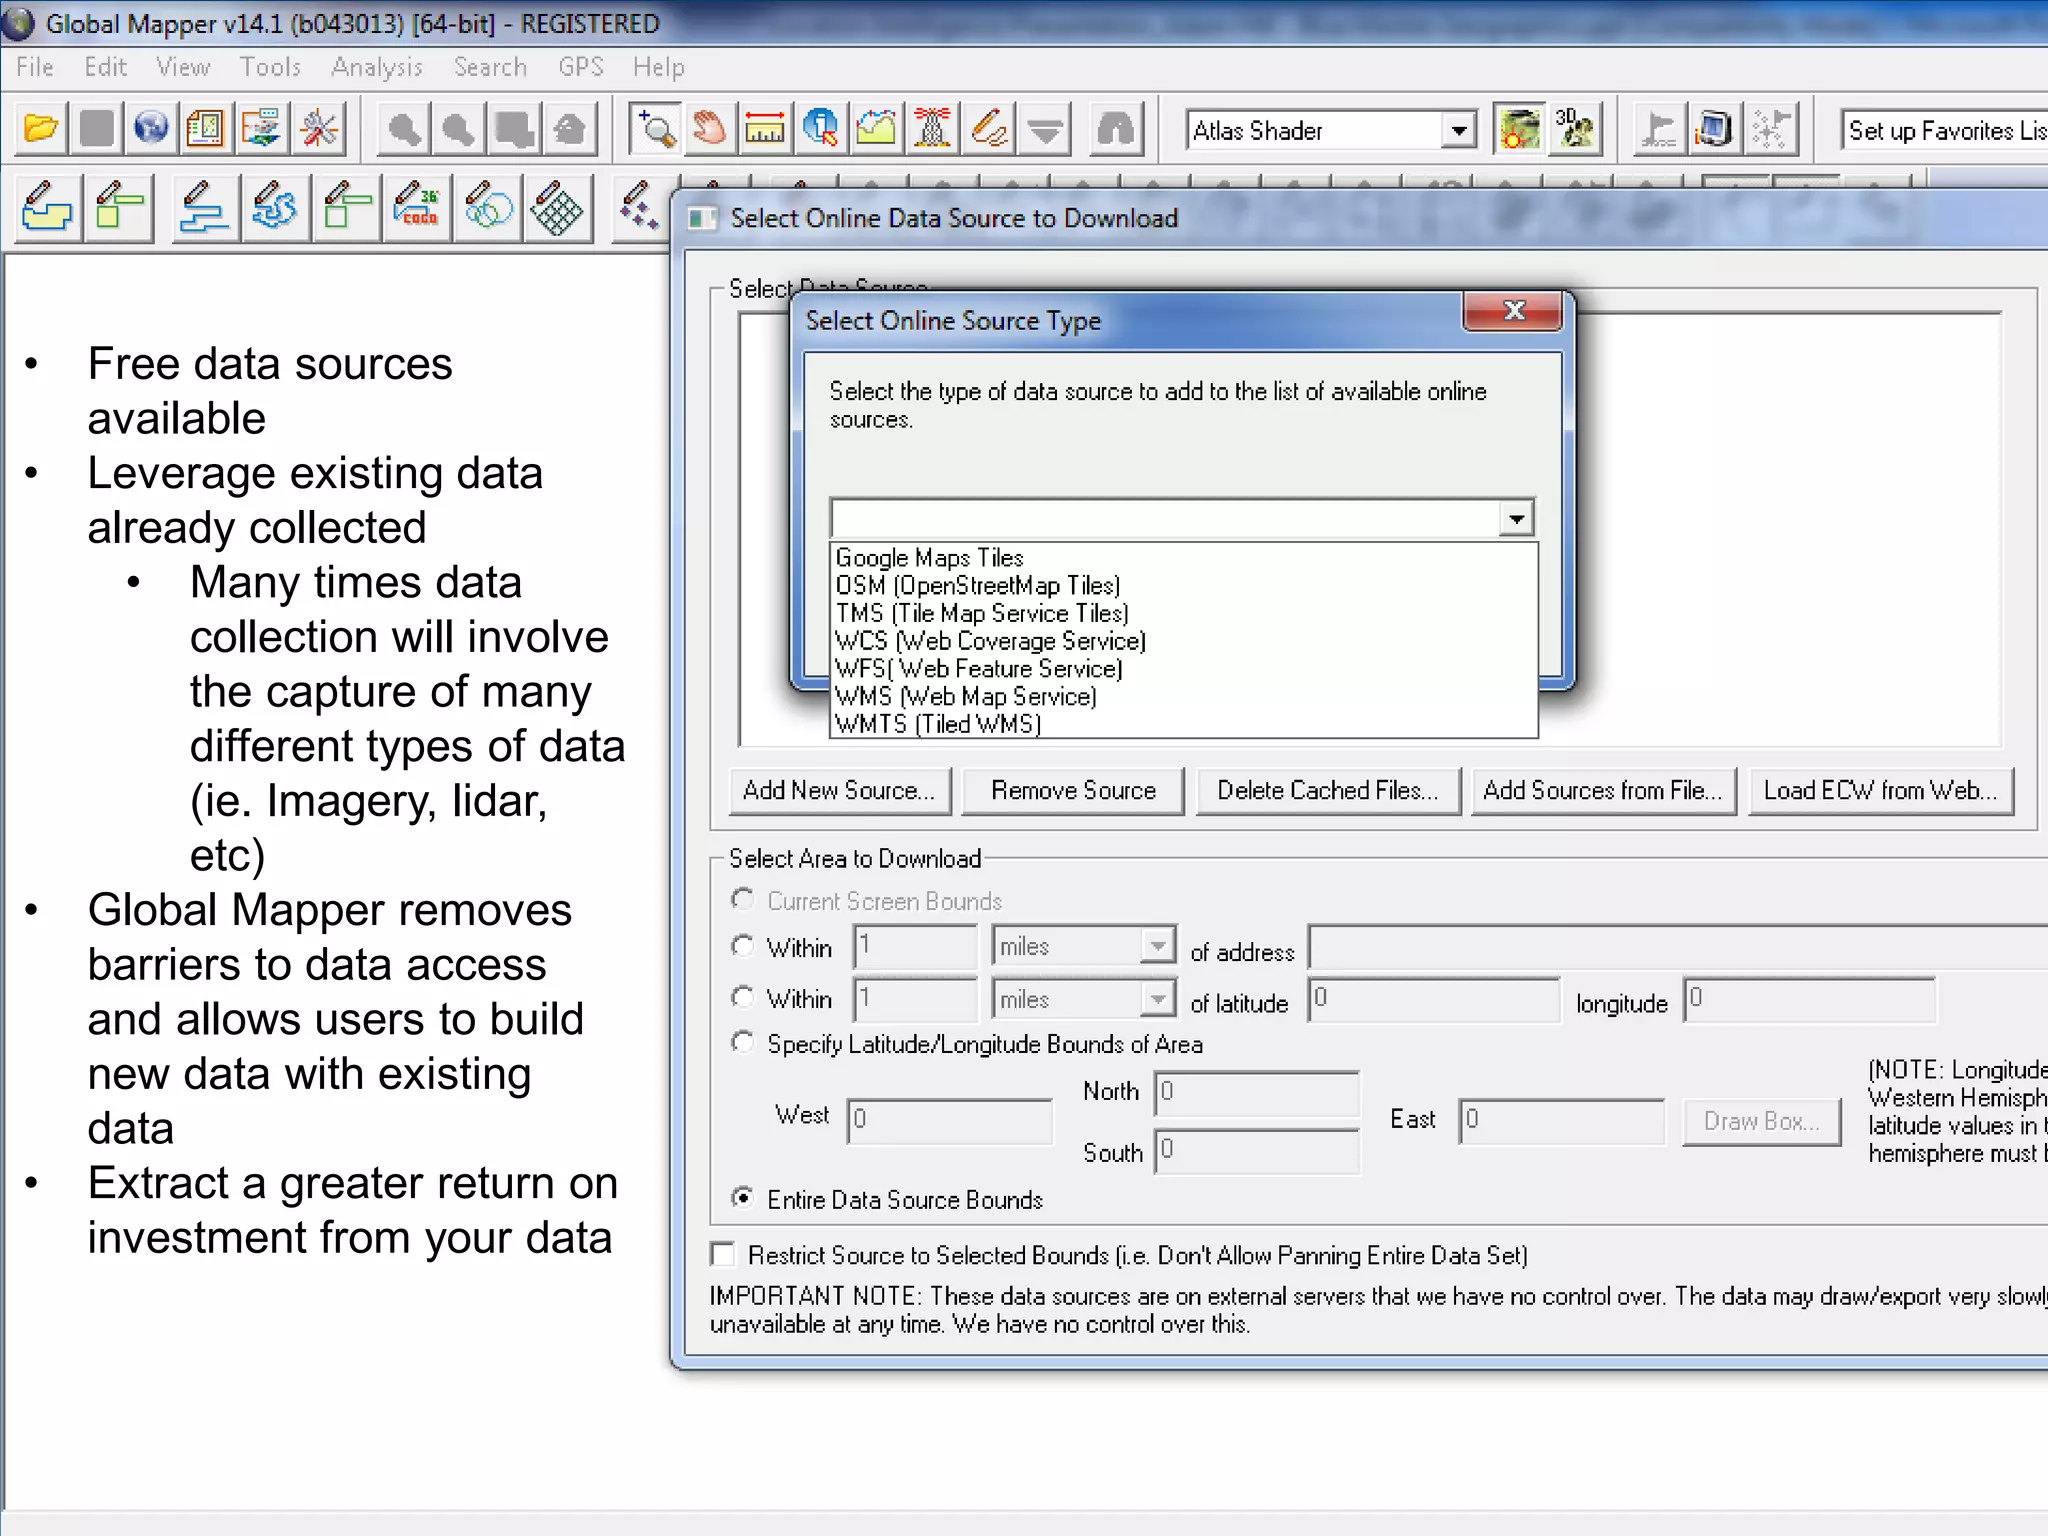
Task: Click the Add Sources from File button
Action: (1603, 791)
